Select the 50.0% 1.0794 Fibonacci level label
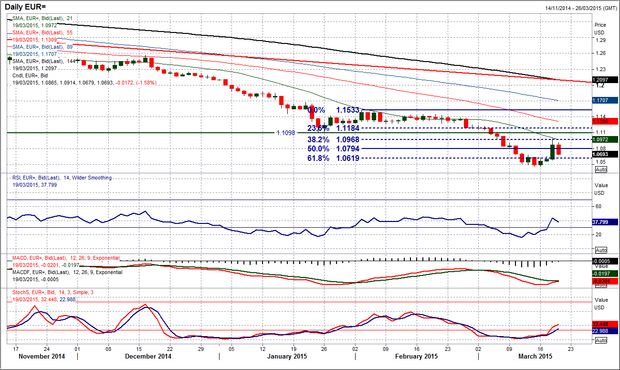620x370 pixels. click(x=333, y=149)
